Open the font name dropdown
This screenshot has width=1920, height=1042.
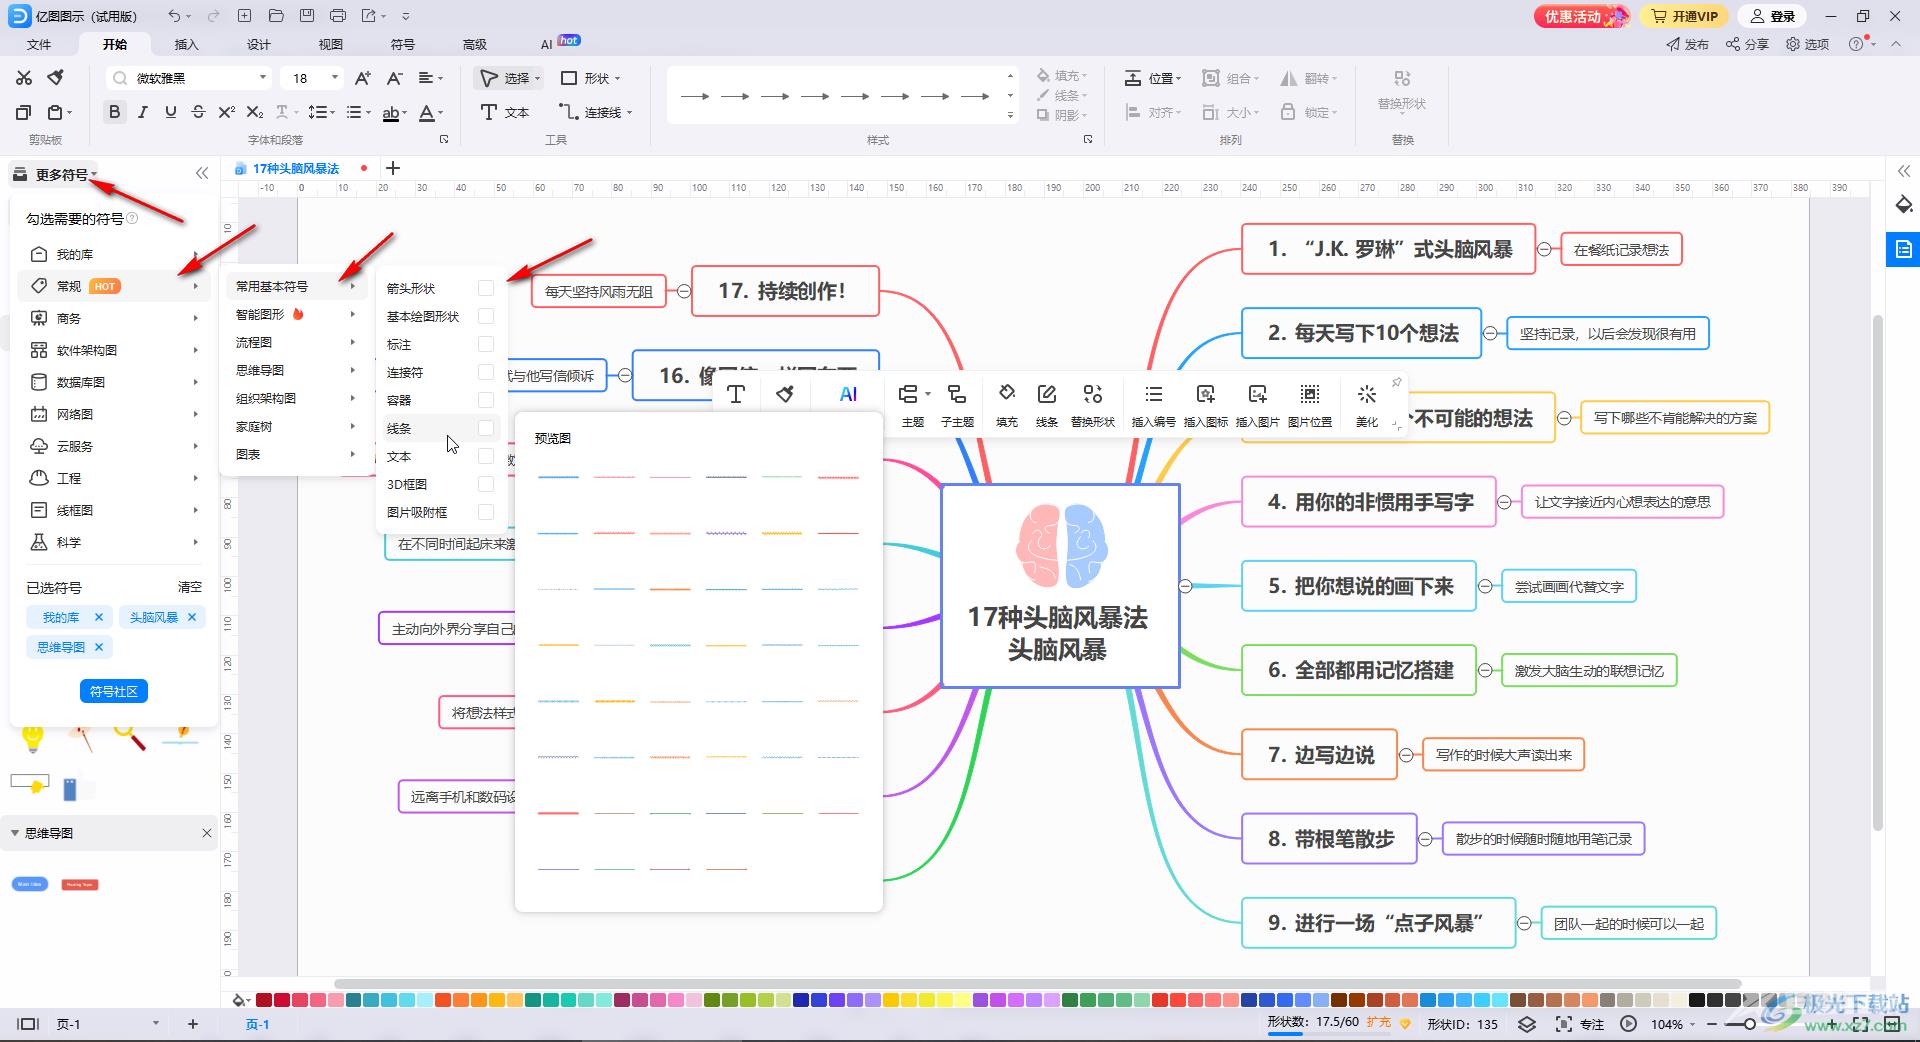263,78
